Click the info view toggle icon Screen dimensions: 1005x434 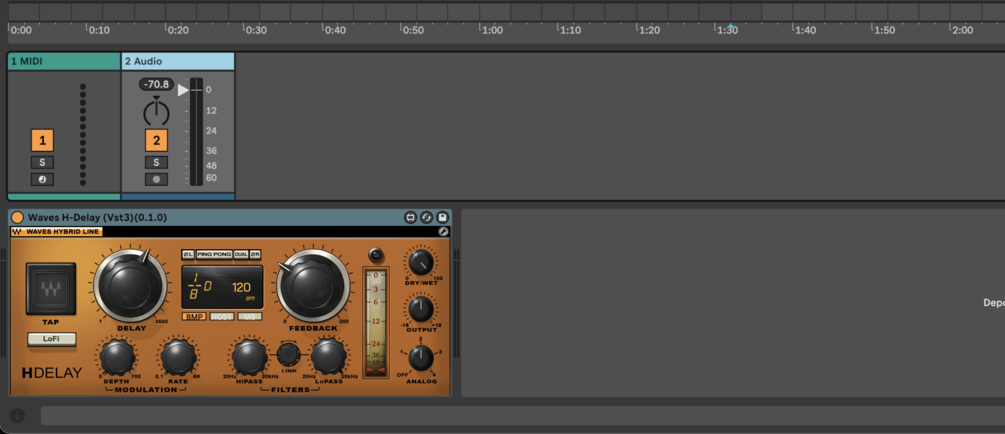(17, 415)
